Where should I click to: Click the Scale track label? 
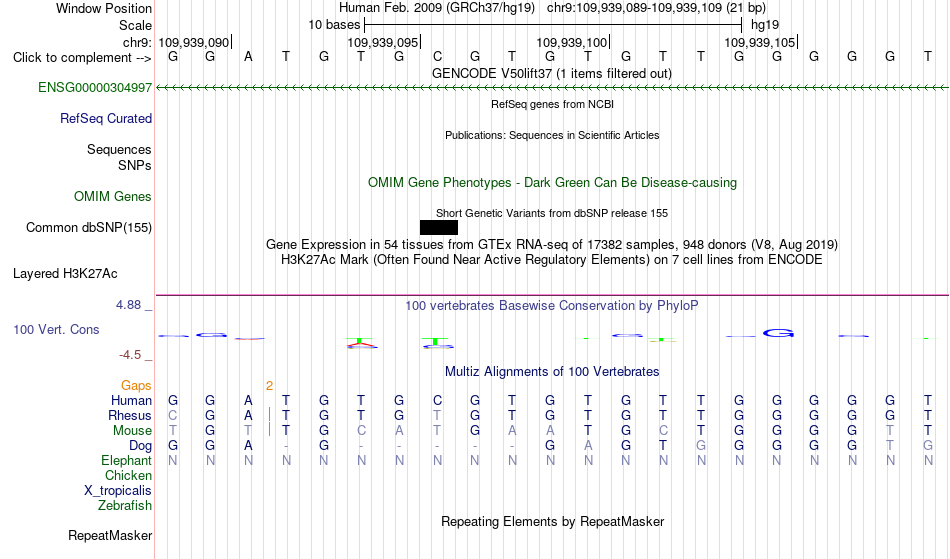[135, 25]
